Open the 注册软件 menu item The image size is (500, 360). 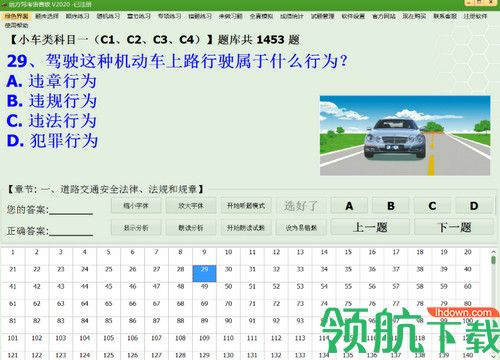(x=475, y=16)
